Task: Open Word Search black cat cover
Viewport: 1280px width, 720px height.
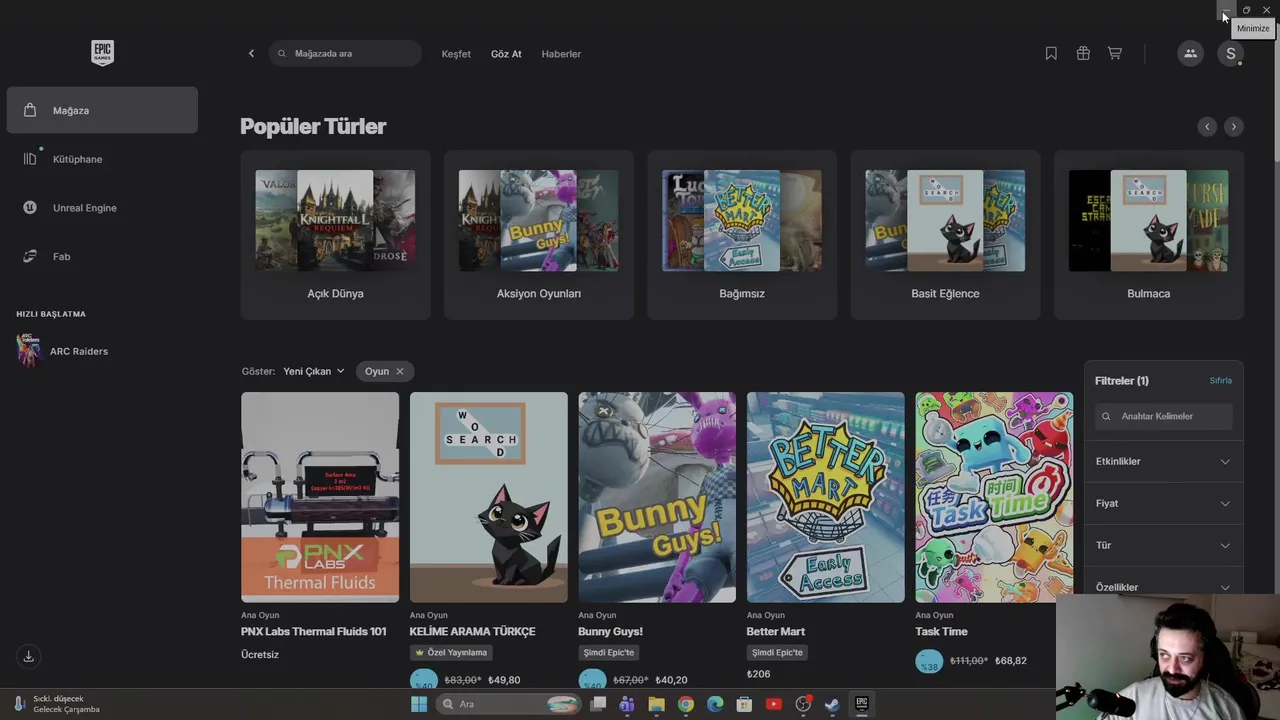Action: (488, 497)
